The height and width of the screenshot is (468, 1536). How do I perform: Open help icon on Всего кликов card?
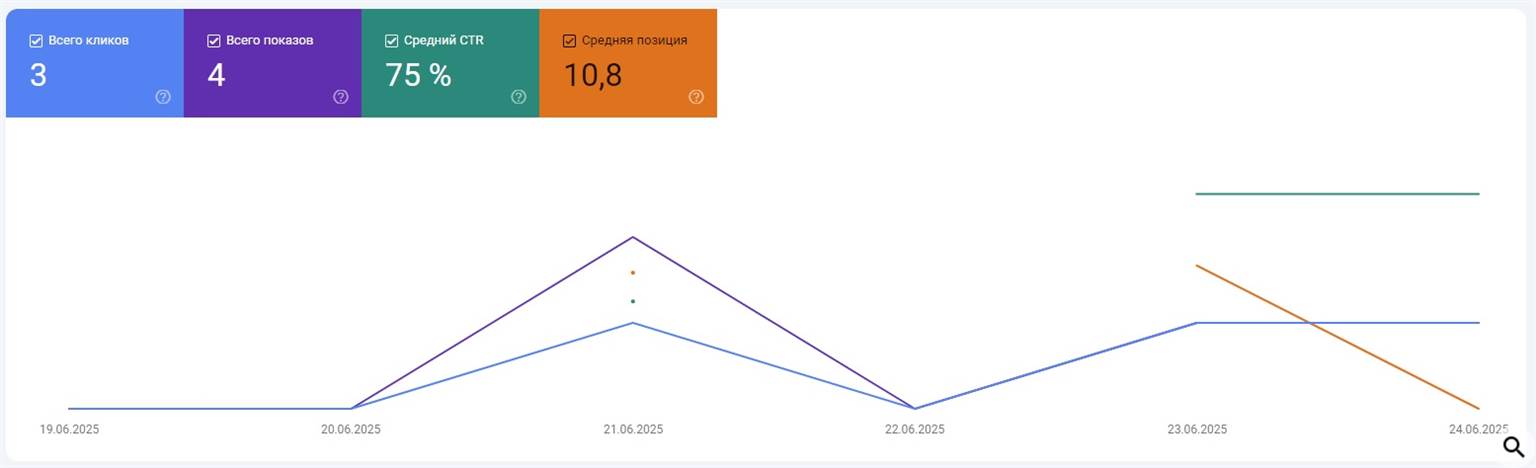163,97
